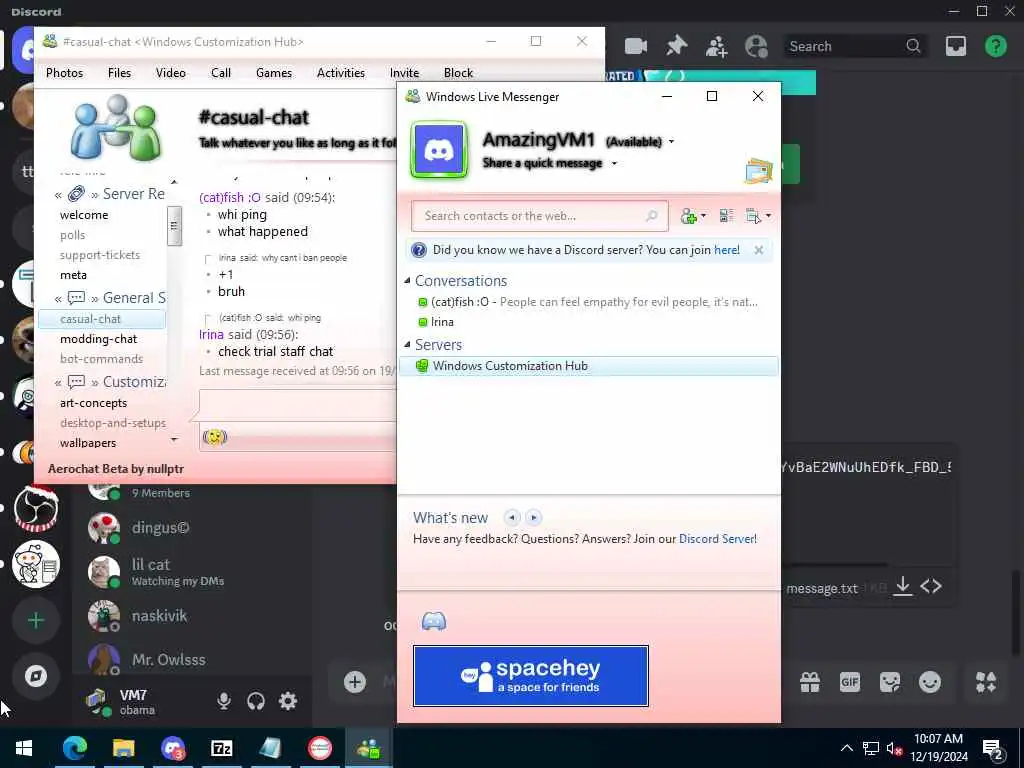The image size is (1024, 768).
Task: Open the Video menu in chat window
Action: [170, 72]
